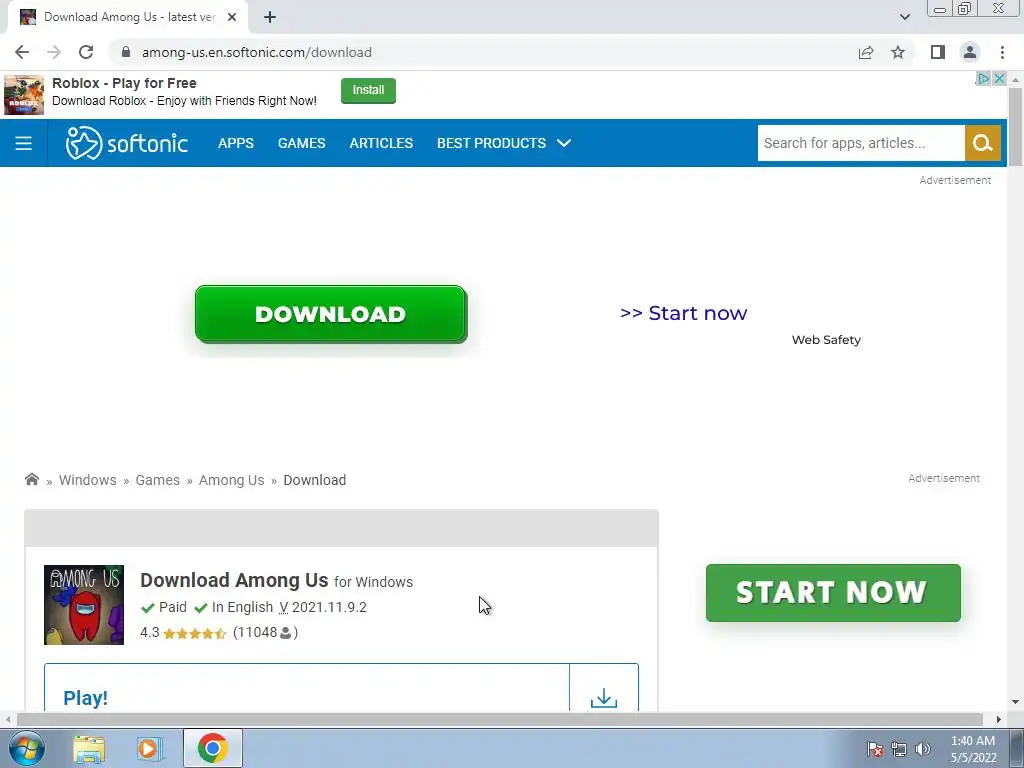This screenshot has width=1024, height=768.
Task: Open a new tab with plus button
Action: point(270,17)
